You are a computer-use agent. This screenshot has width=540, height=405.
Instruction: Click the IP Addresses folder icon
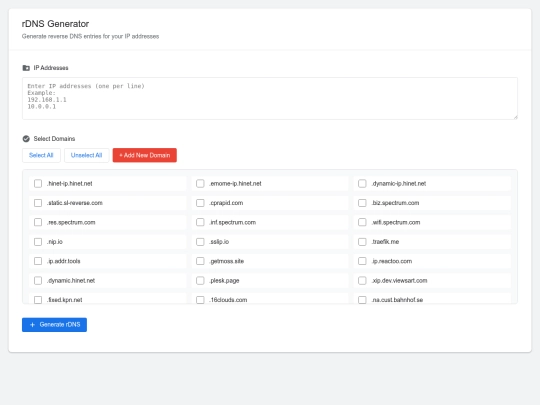click(26, 68)
